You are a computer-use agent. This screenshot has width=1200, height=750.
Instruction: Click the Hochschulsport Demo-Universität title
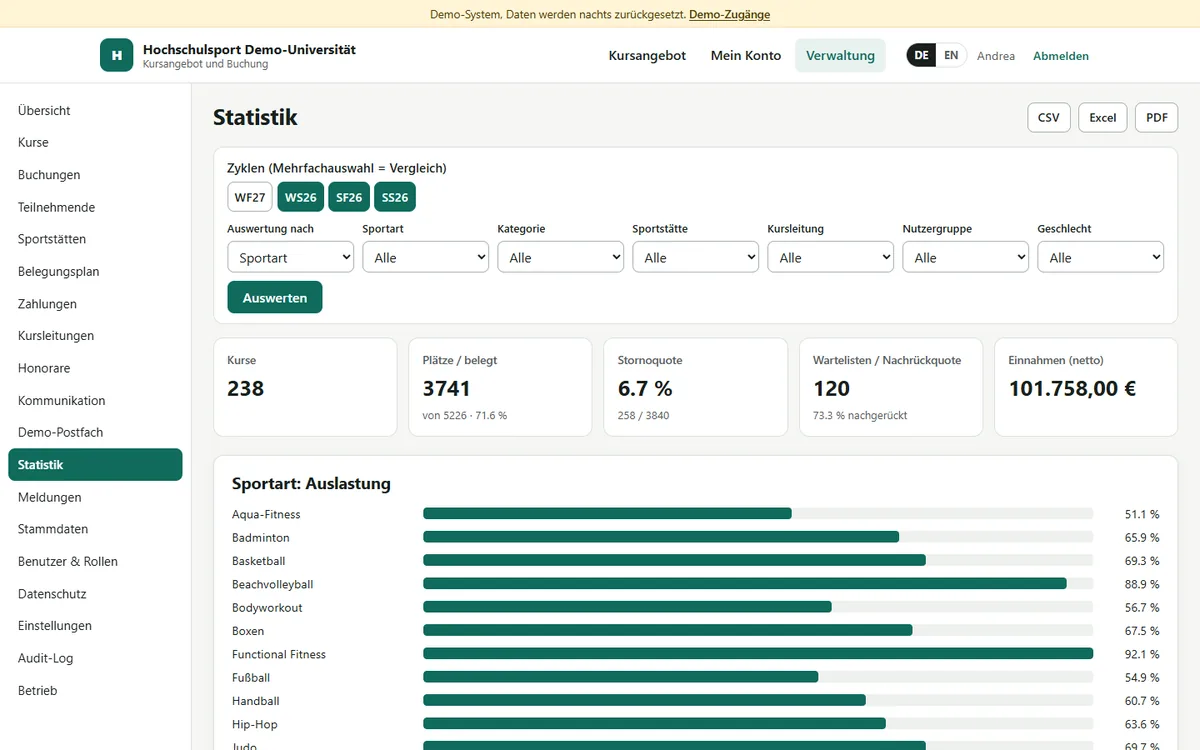(249, 49)
